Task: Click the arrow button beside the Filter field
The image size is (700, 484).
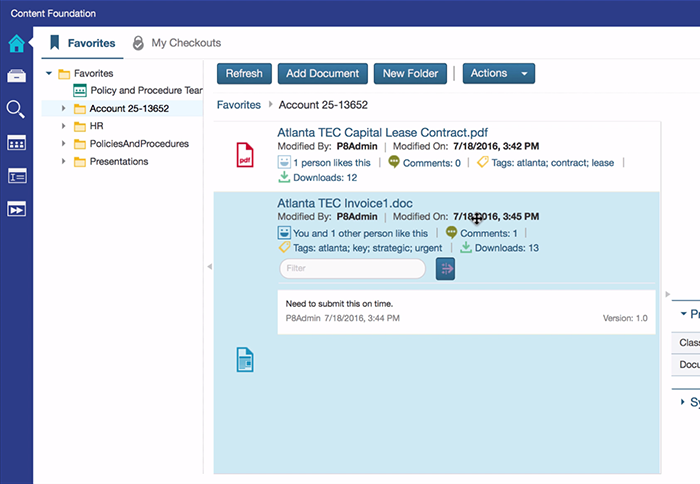Action: point(446,268)
